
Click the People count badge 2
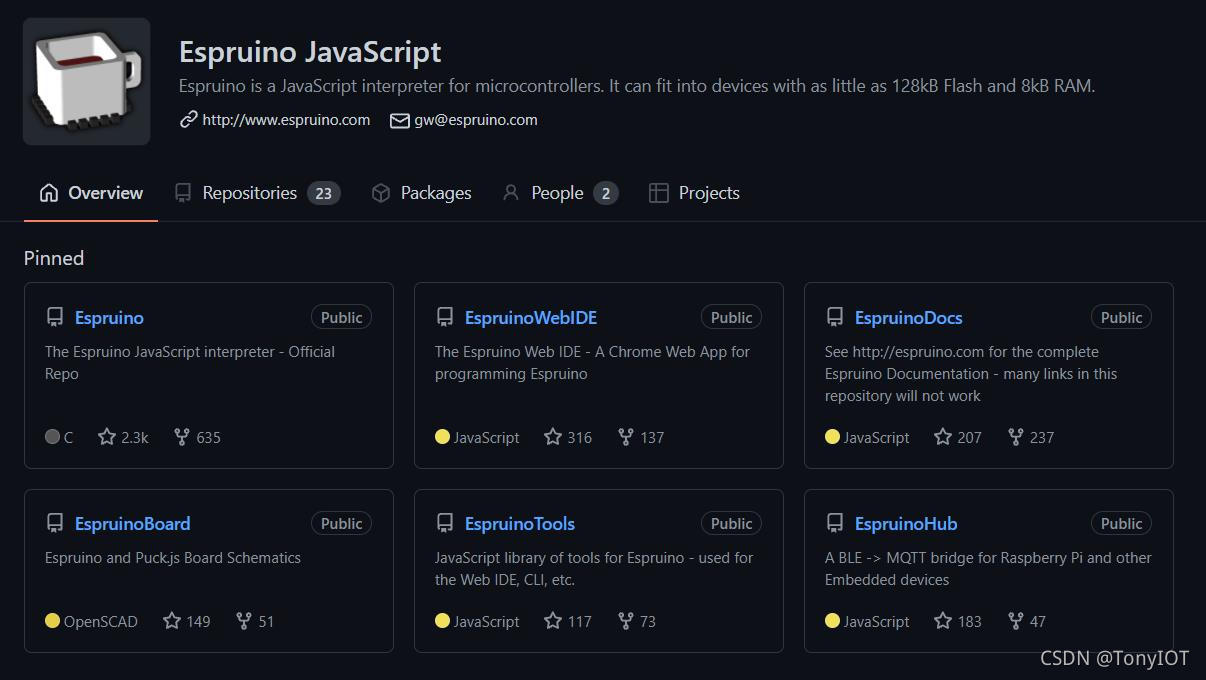(x=605, y=193)
